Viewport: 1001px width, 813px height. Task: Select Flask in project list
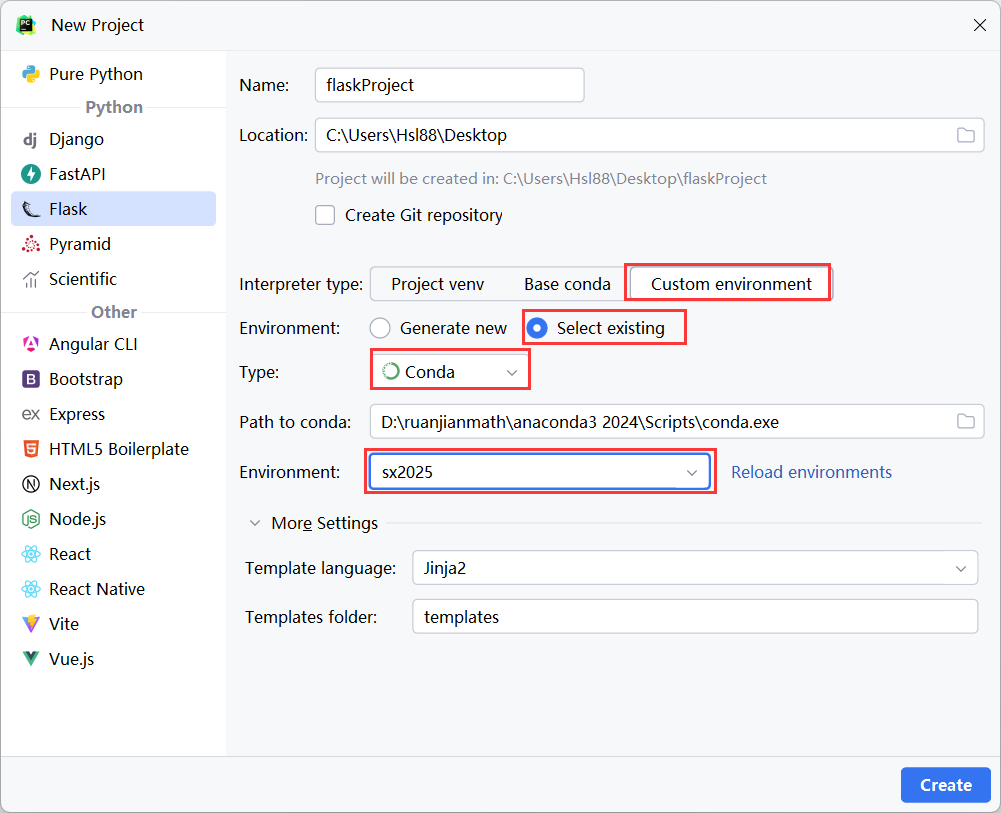pos(114,209)
